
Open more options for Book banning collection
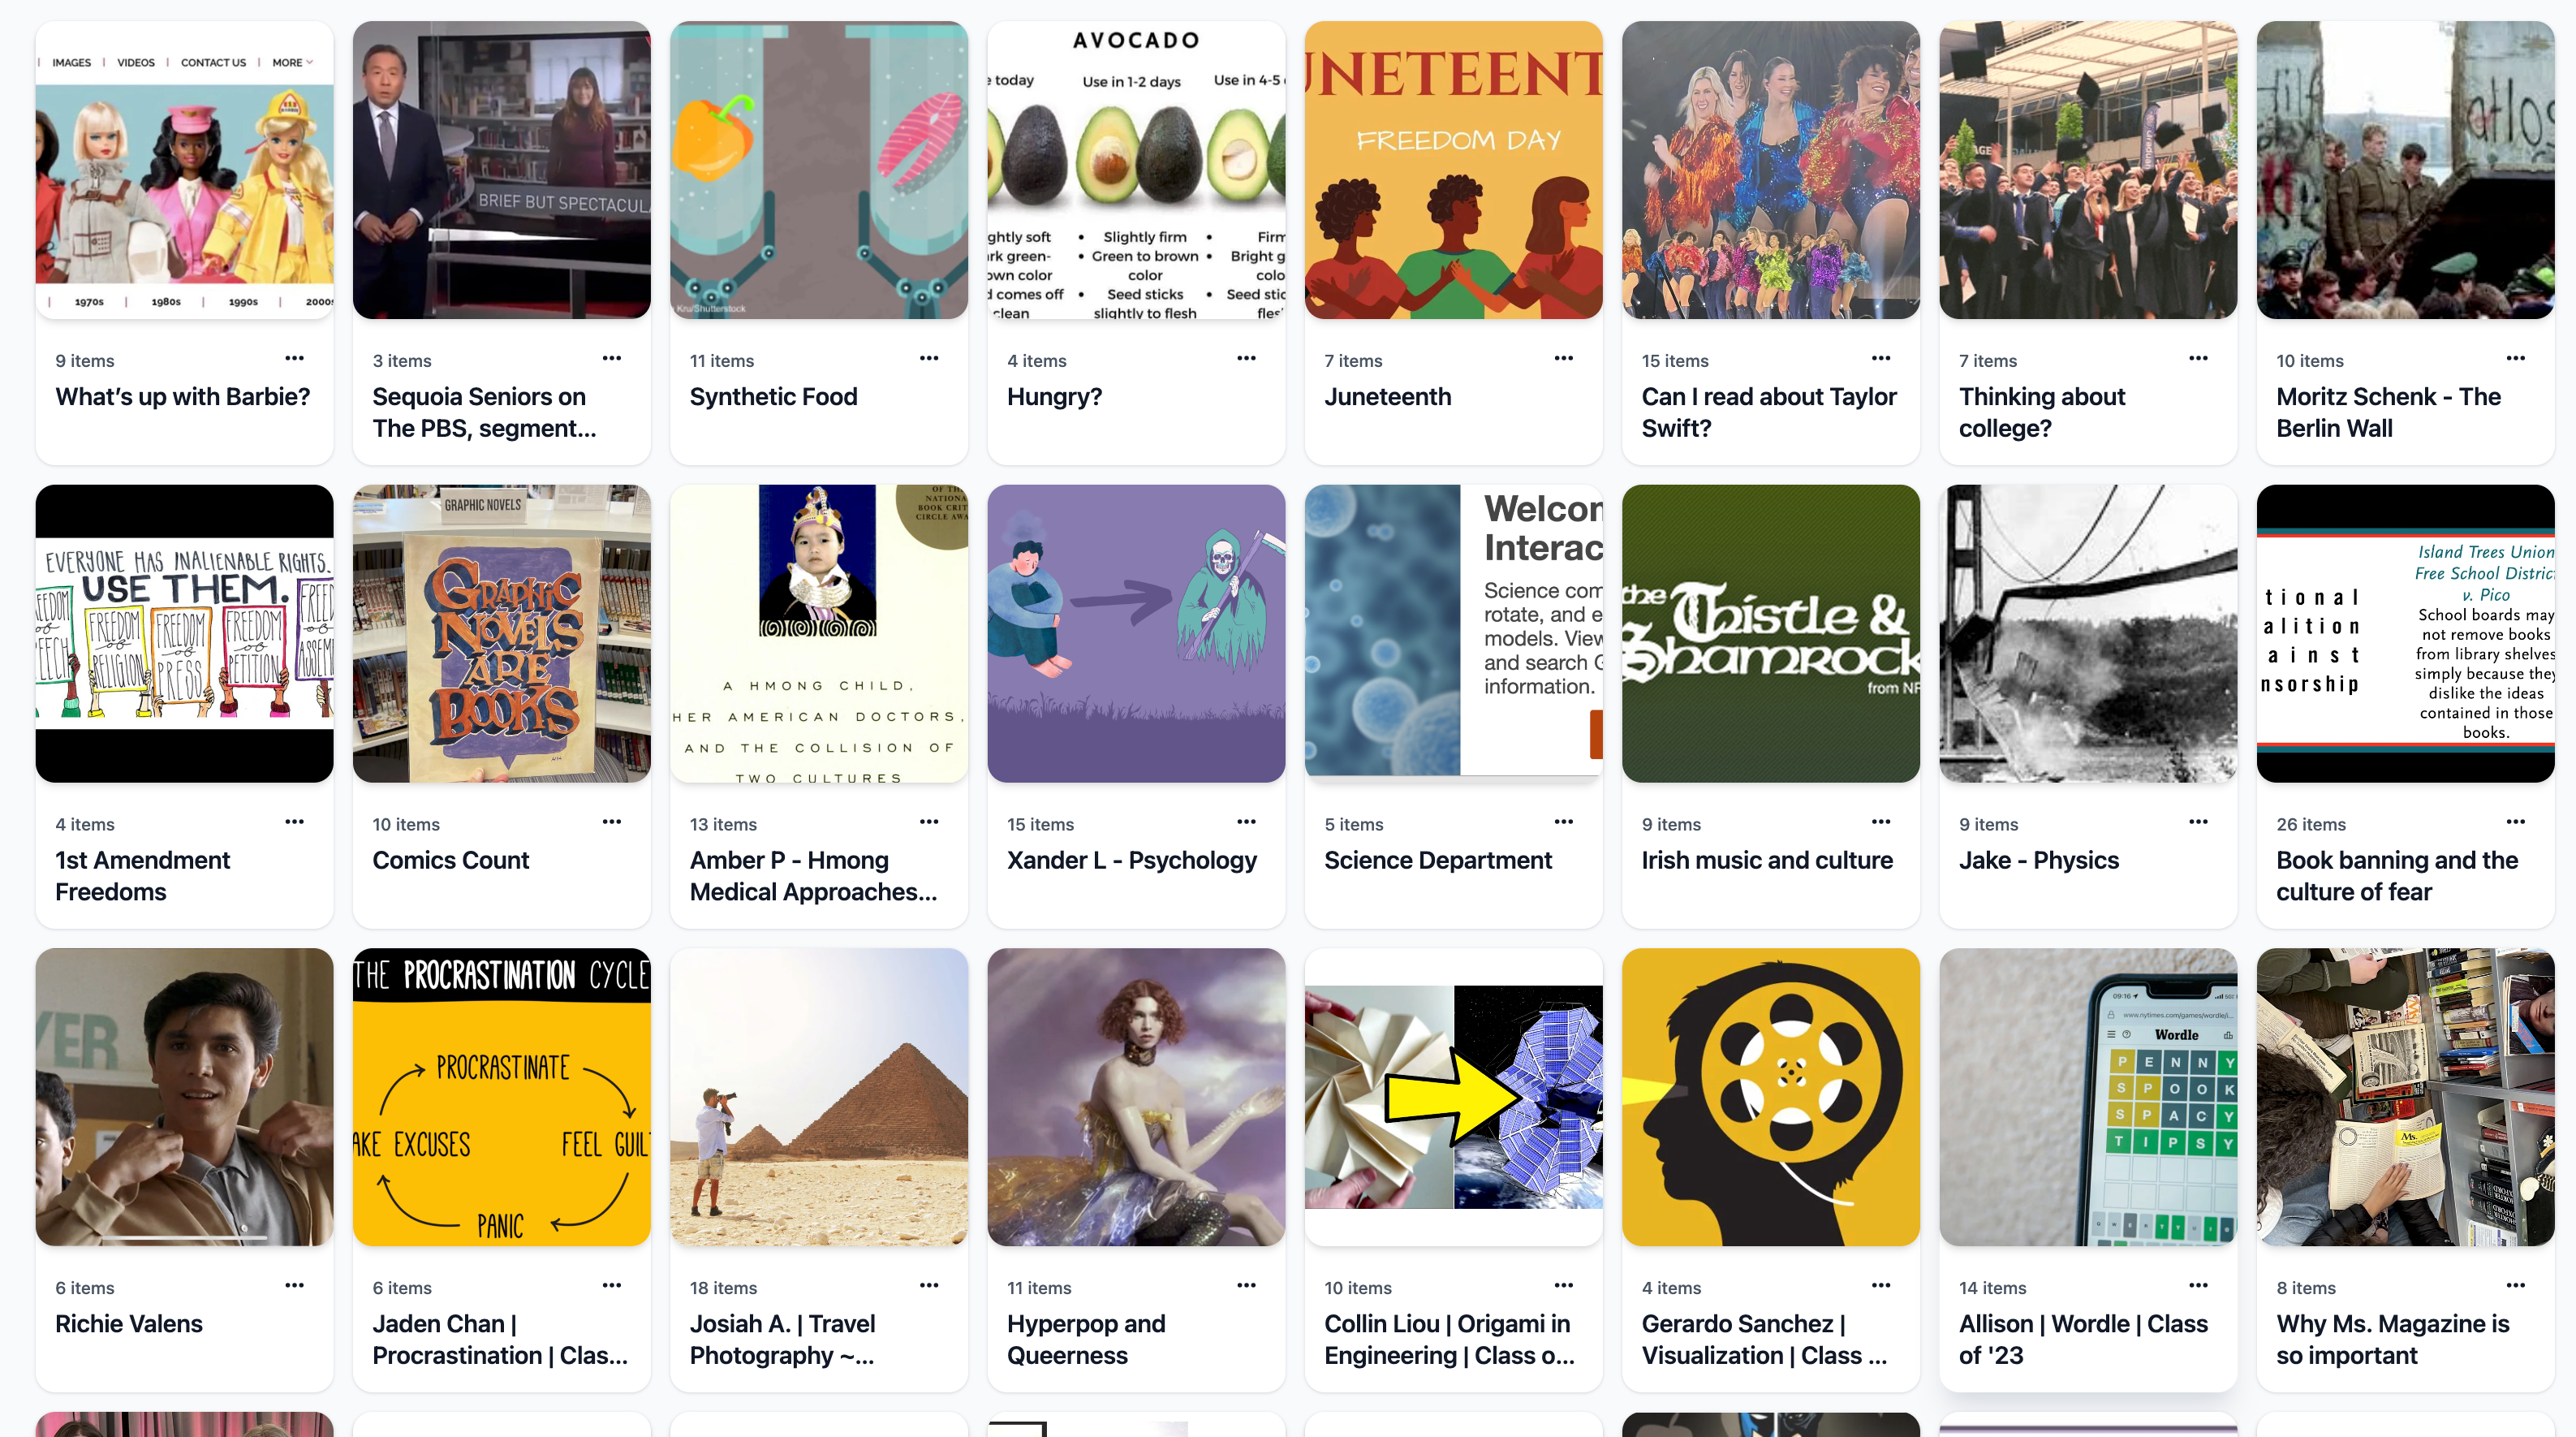tap(2516, 822)
